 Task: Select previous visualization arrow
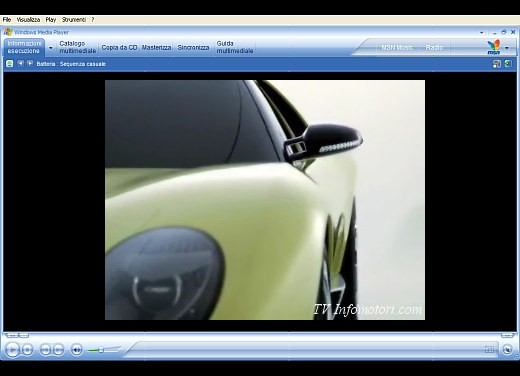(x=20, y=63)
